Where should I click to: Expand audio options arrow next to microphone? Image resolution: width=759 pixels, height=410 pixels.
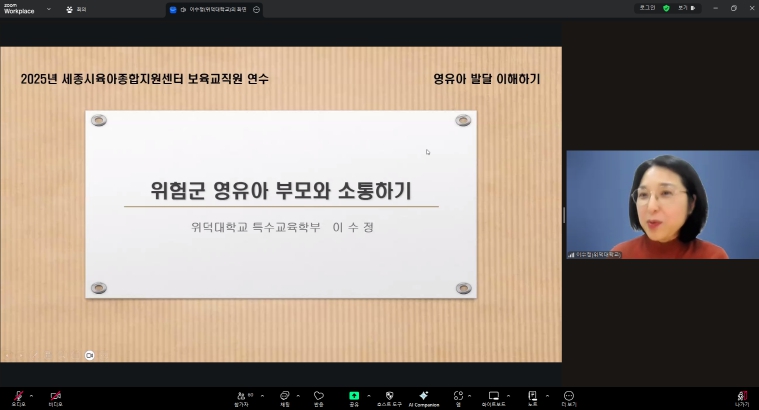point(31,393)
